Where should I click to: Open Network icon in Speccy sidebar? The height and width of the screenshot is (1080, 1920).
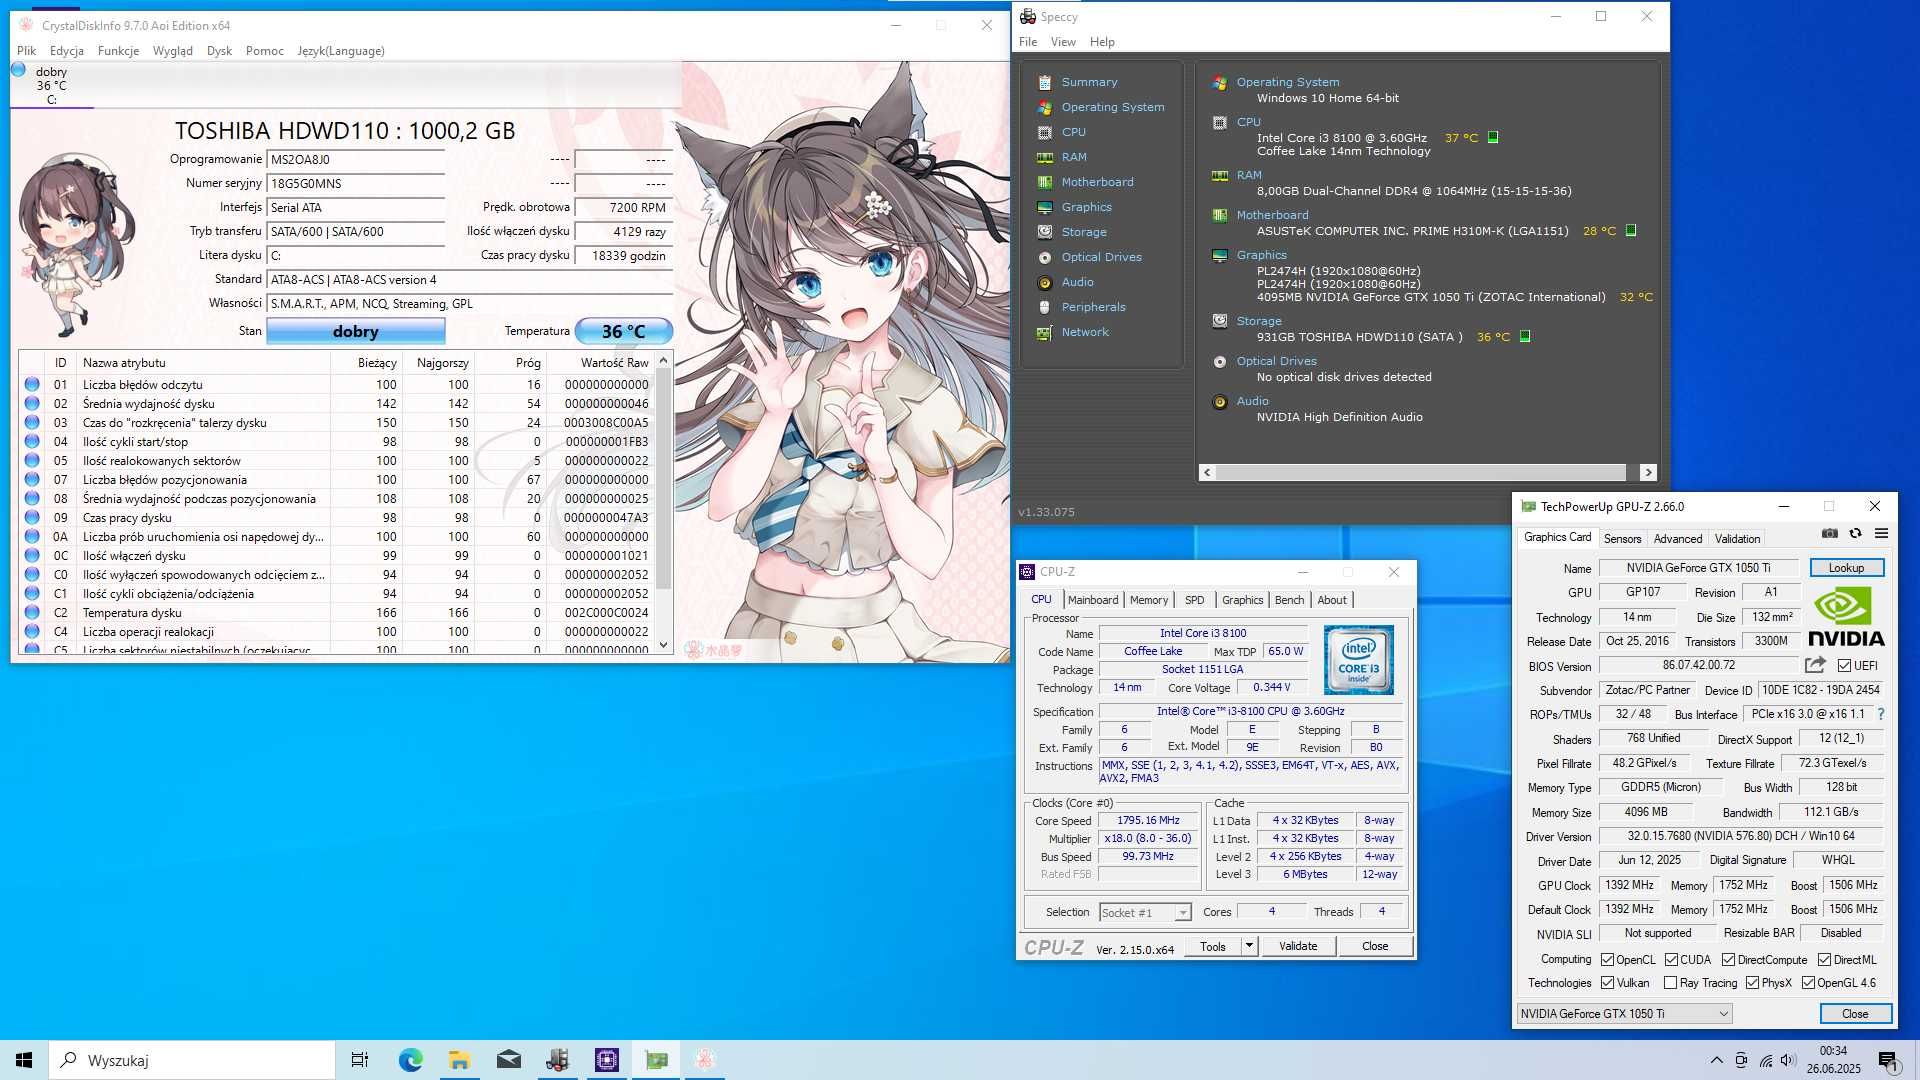pos(1044,332)
